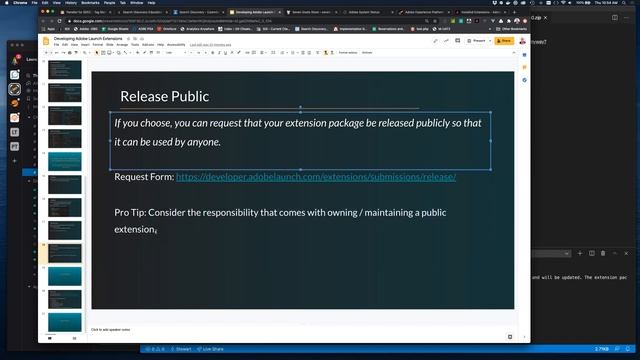The image size is (640, 360).
Task: Click the Present button
Action: click(x=476, y=41)
